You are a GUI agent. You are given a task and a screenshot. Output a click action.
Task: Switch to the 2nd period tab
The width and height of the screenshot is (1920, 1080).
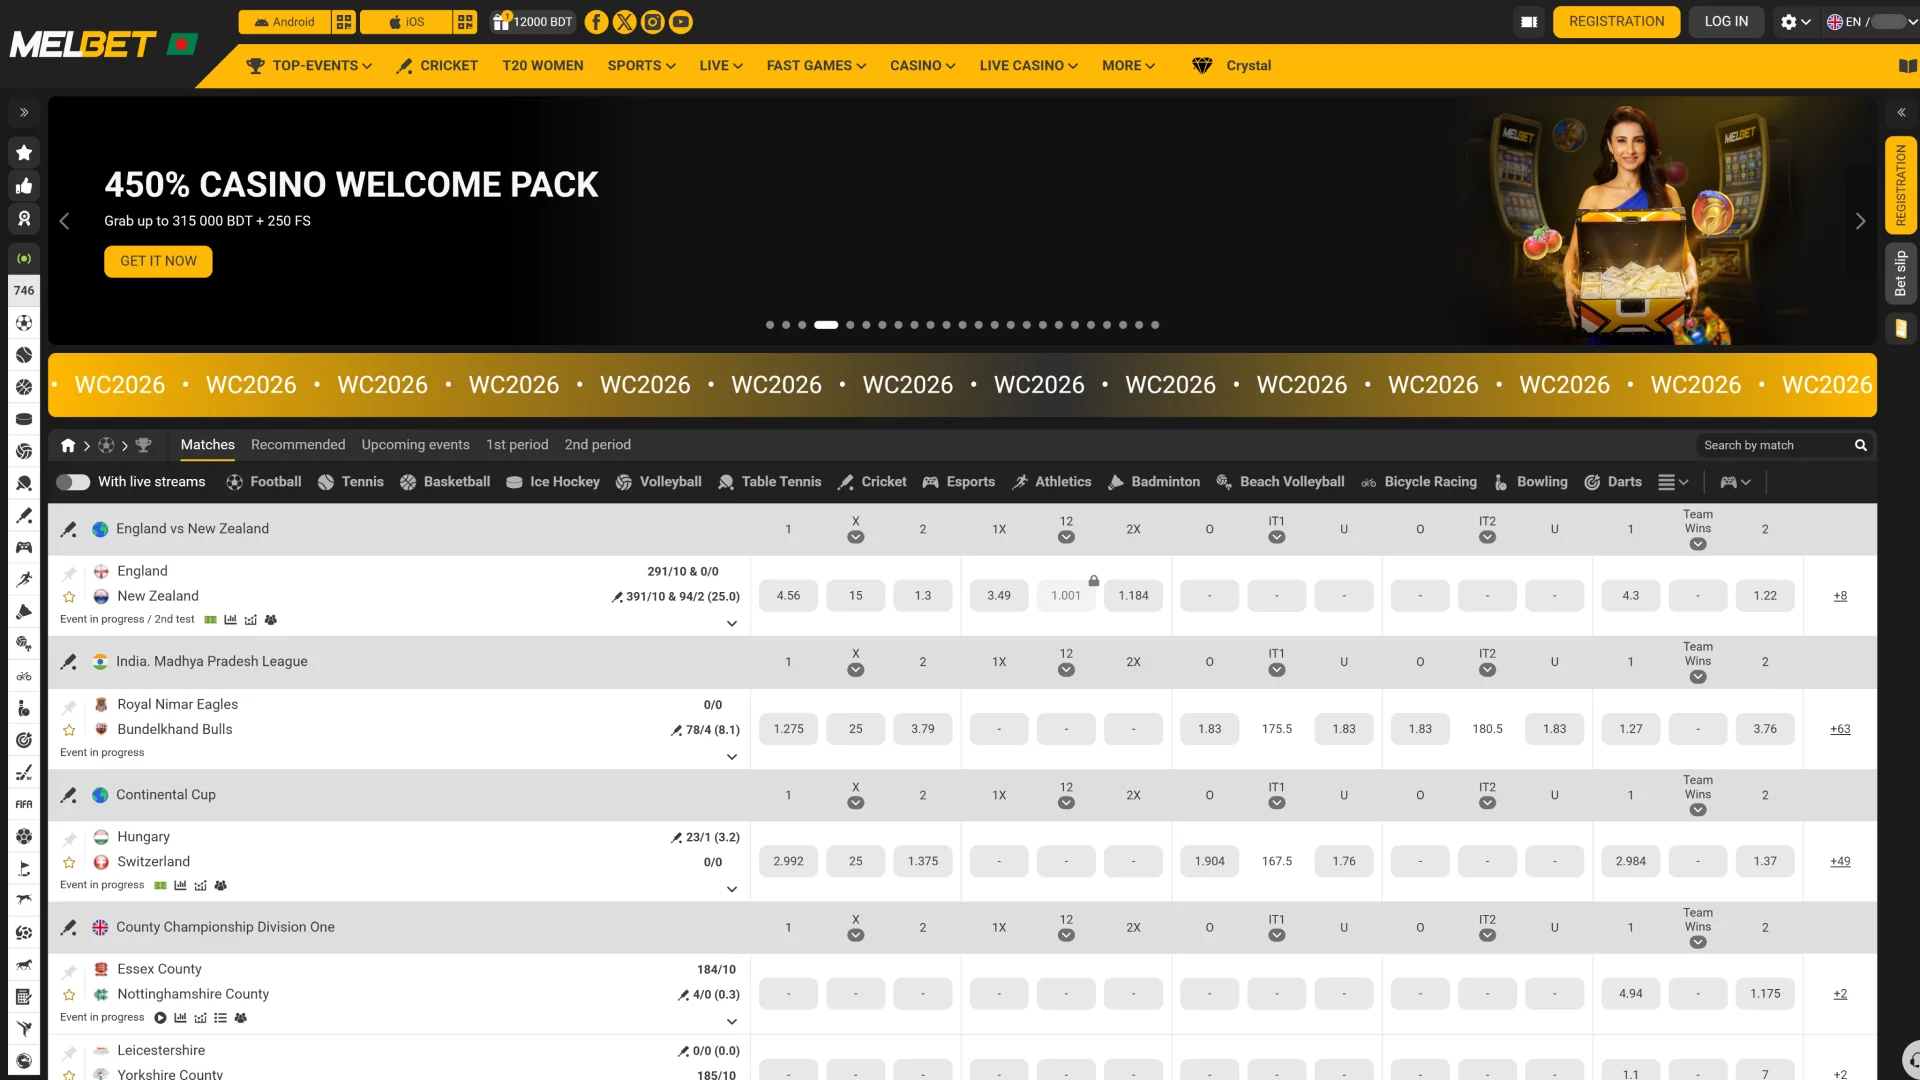click(x=597, y=446)
